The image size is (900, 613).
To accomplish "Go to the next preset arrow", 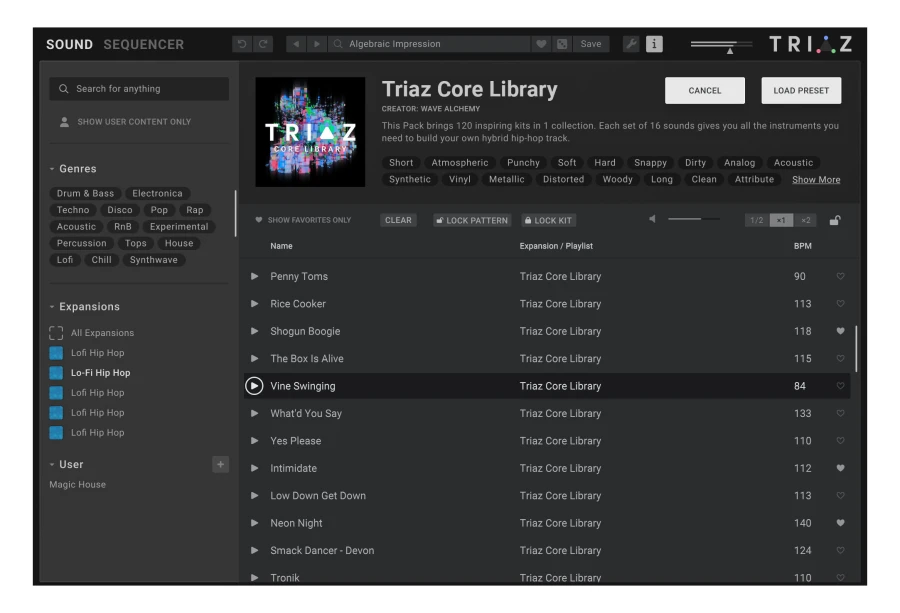I will 316,44.
